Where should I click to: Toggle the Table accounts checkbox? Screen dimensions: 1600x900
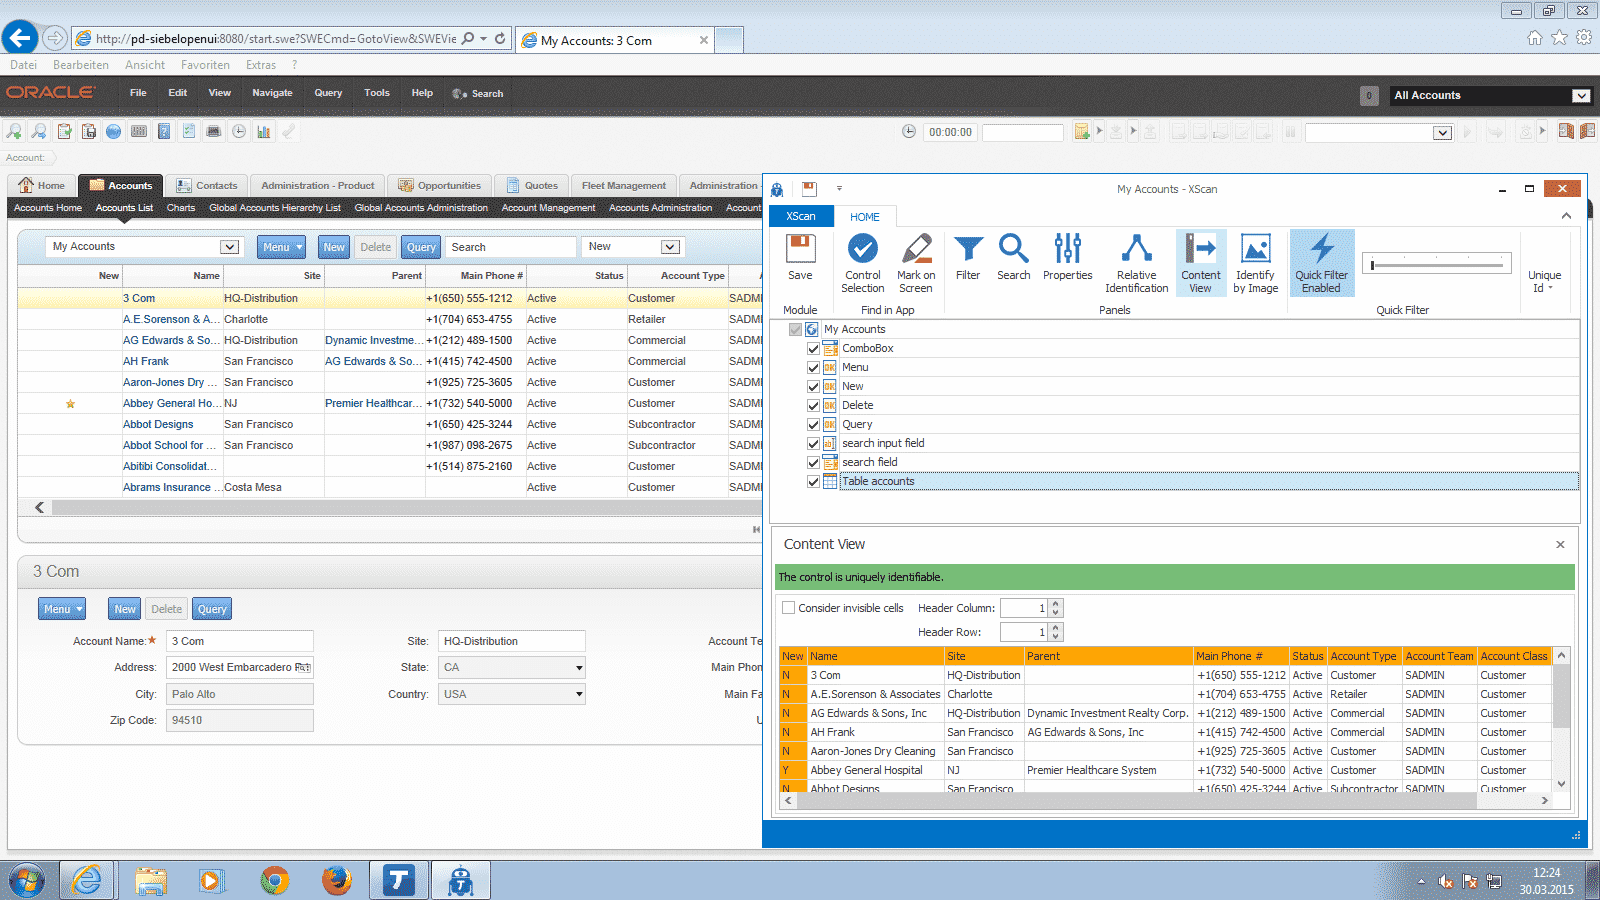(813, 482)
